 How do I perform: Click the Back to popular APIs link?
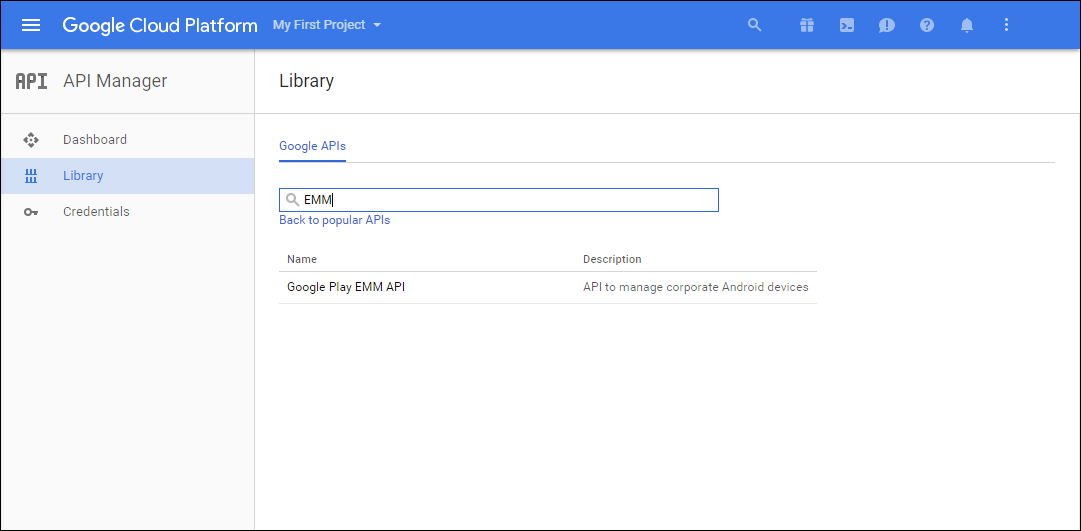(334, 220)
